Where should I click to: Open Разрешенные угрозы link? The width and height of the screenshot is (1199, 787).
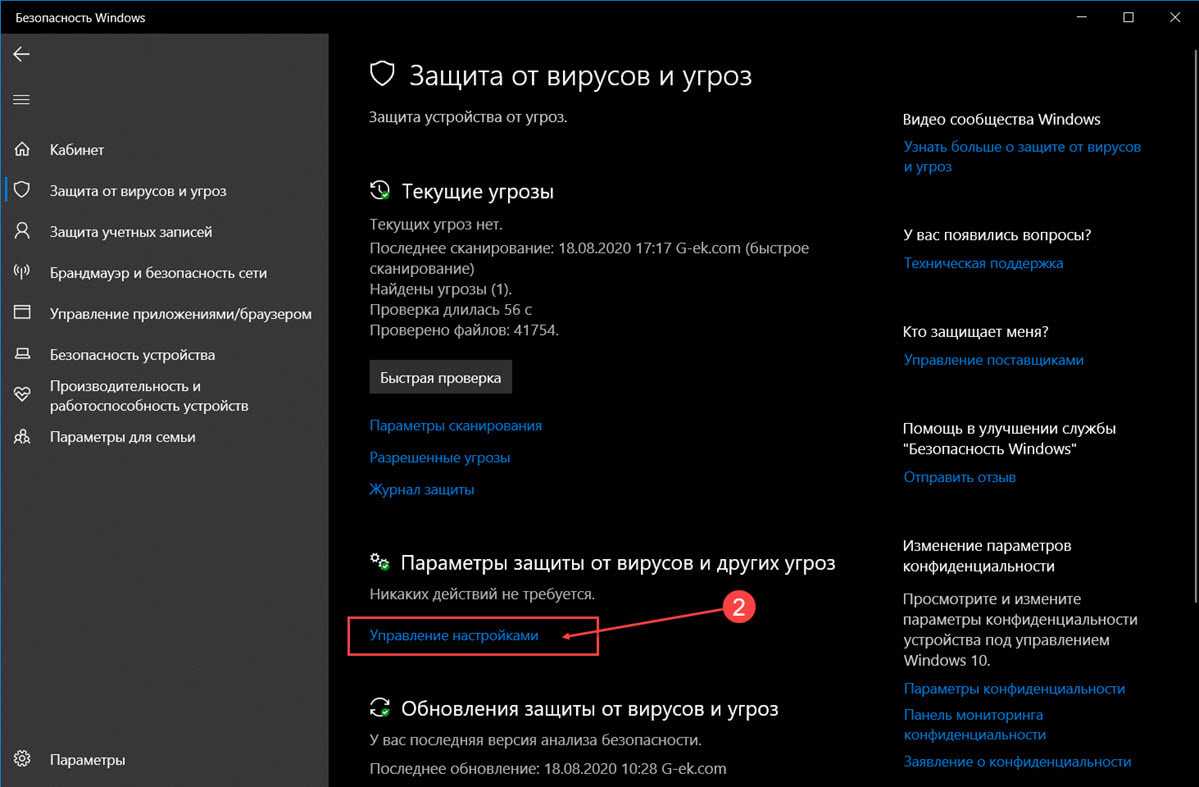440,457
